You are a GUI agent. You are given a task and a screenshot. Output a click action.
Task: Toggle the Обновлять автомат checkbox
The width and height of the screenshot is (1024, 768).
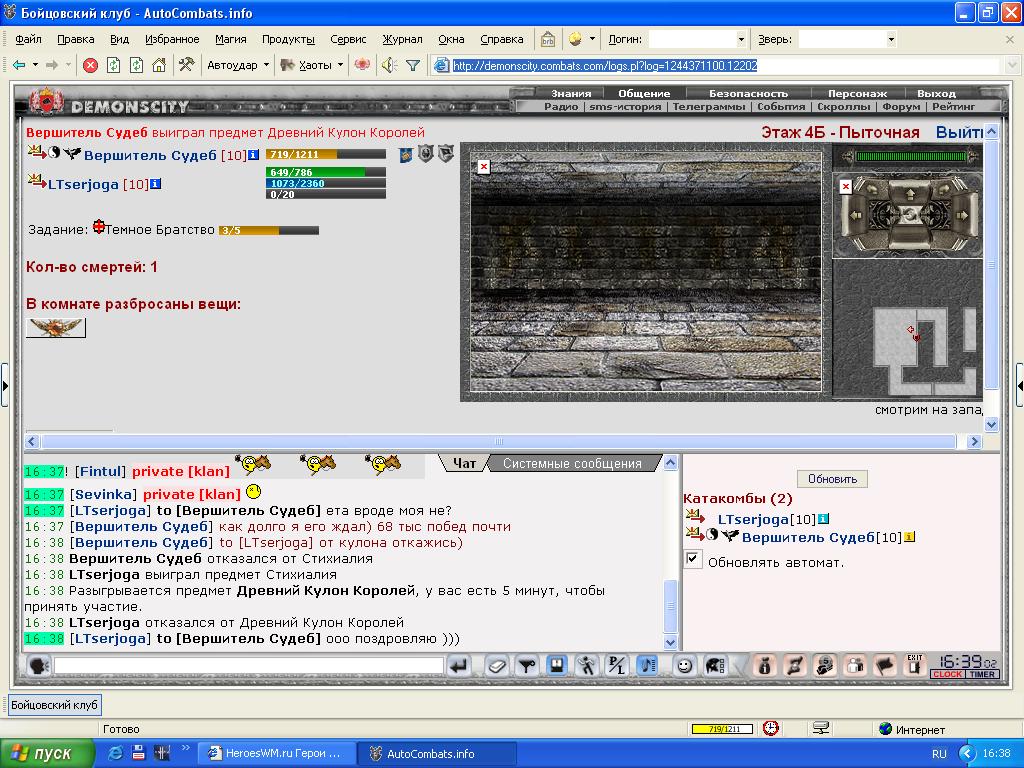coord(693,560)
